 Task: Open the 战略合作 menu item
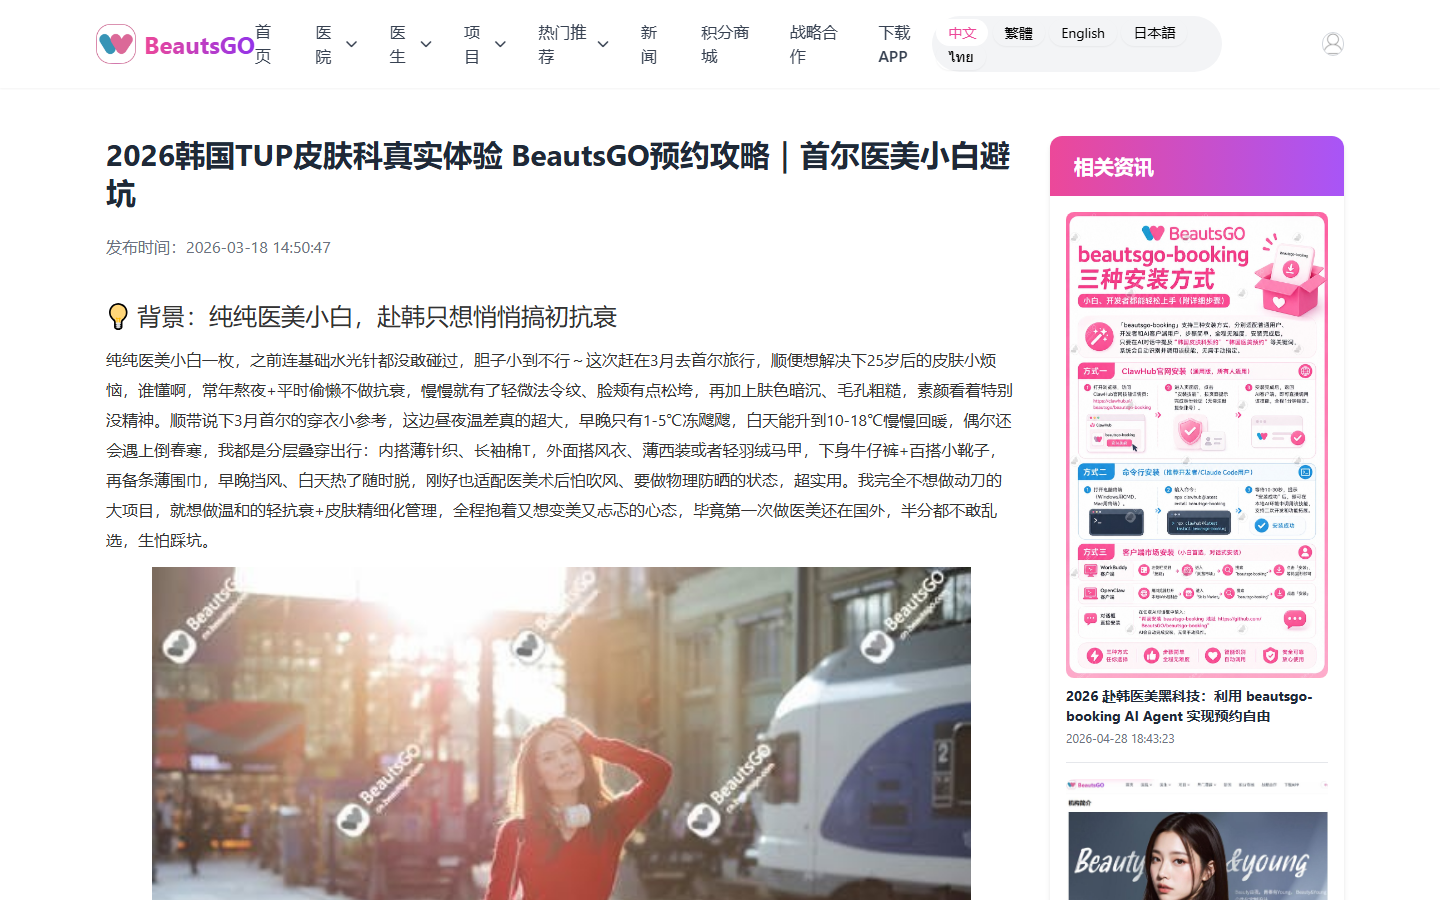(813, 44)
